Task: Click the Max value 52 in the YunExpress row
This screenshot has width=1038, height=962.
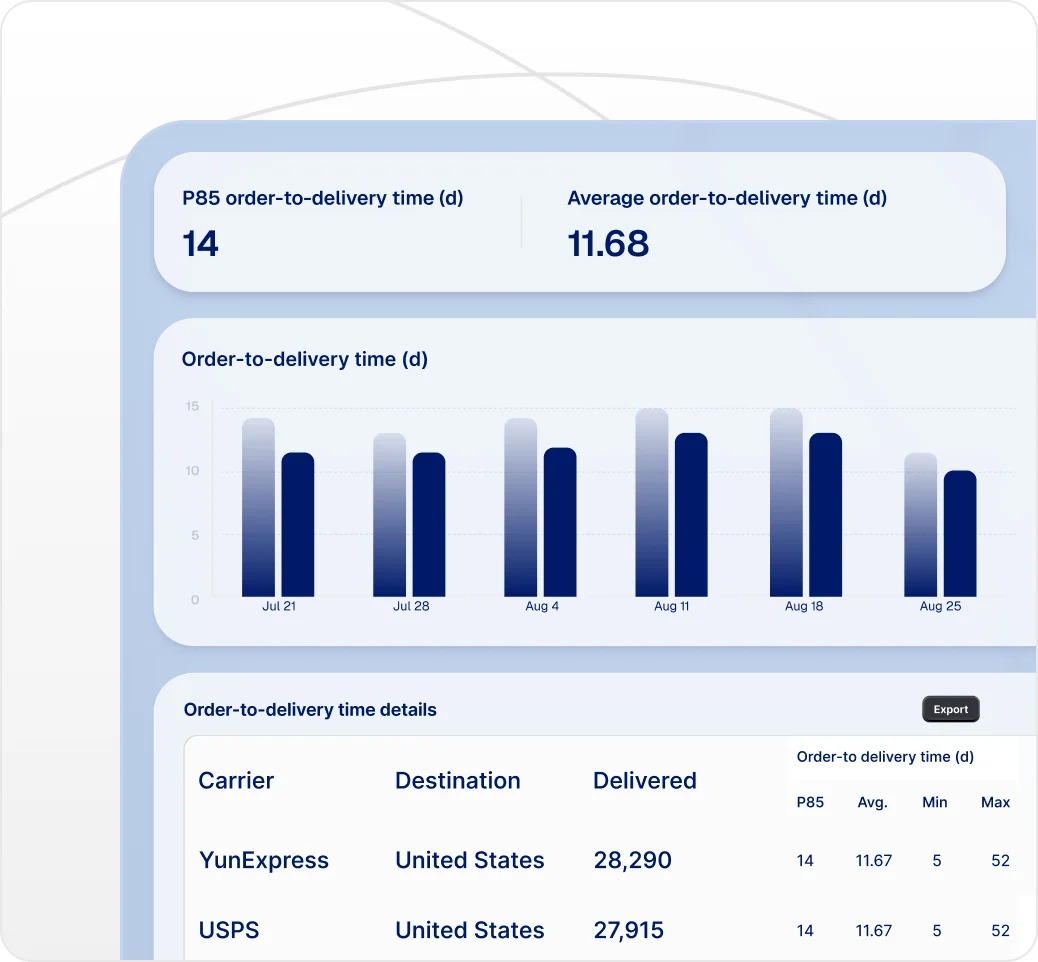Action: point(1000,861)
